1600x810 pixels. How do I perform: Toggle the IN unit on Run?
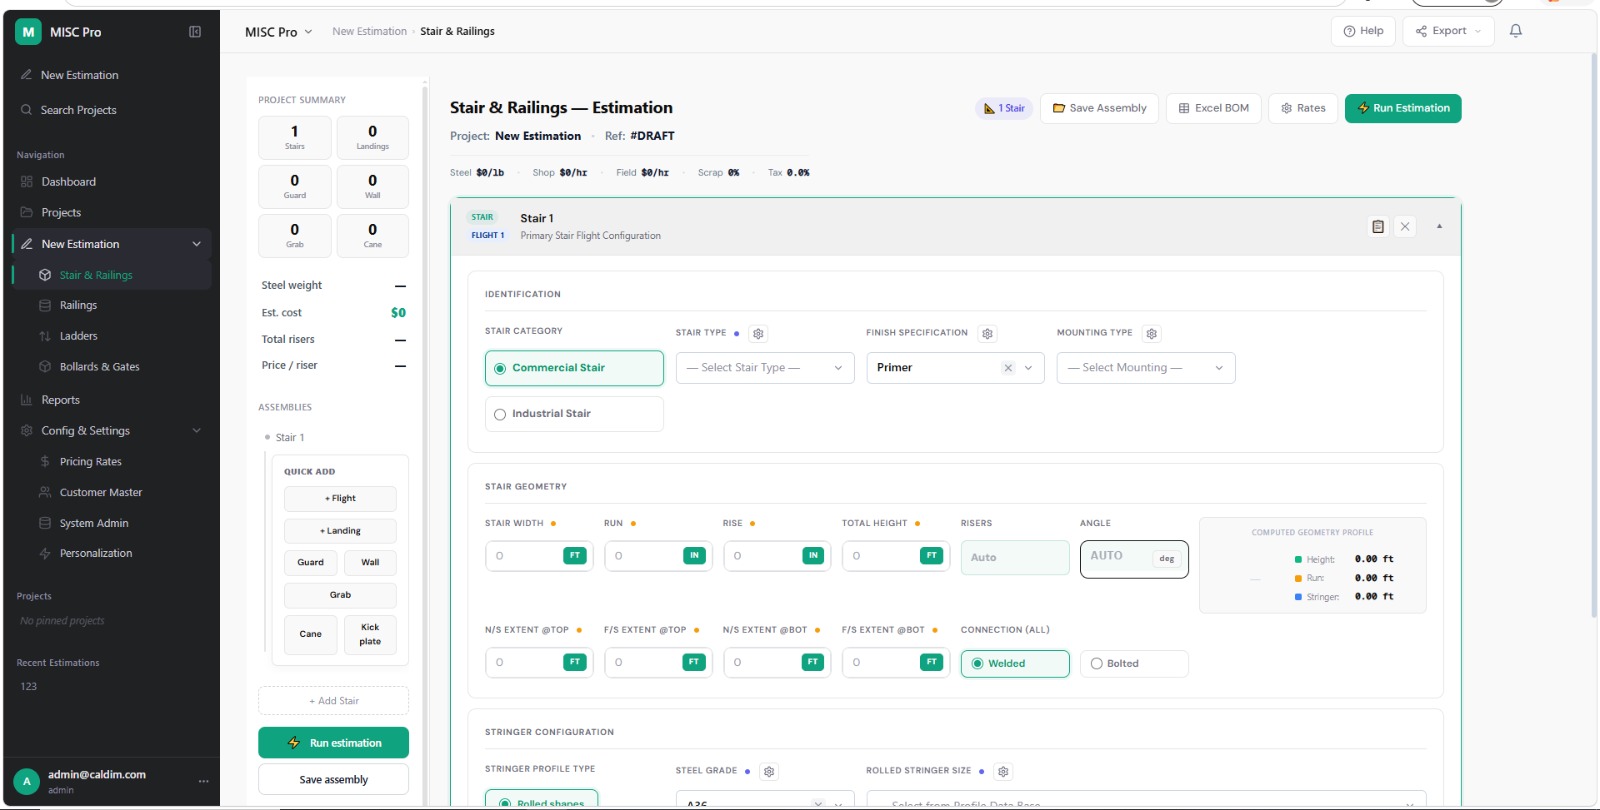[694, 556]
